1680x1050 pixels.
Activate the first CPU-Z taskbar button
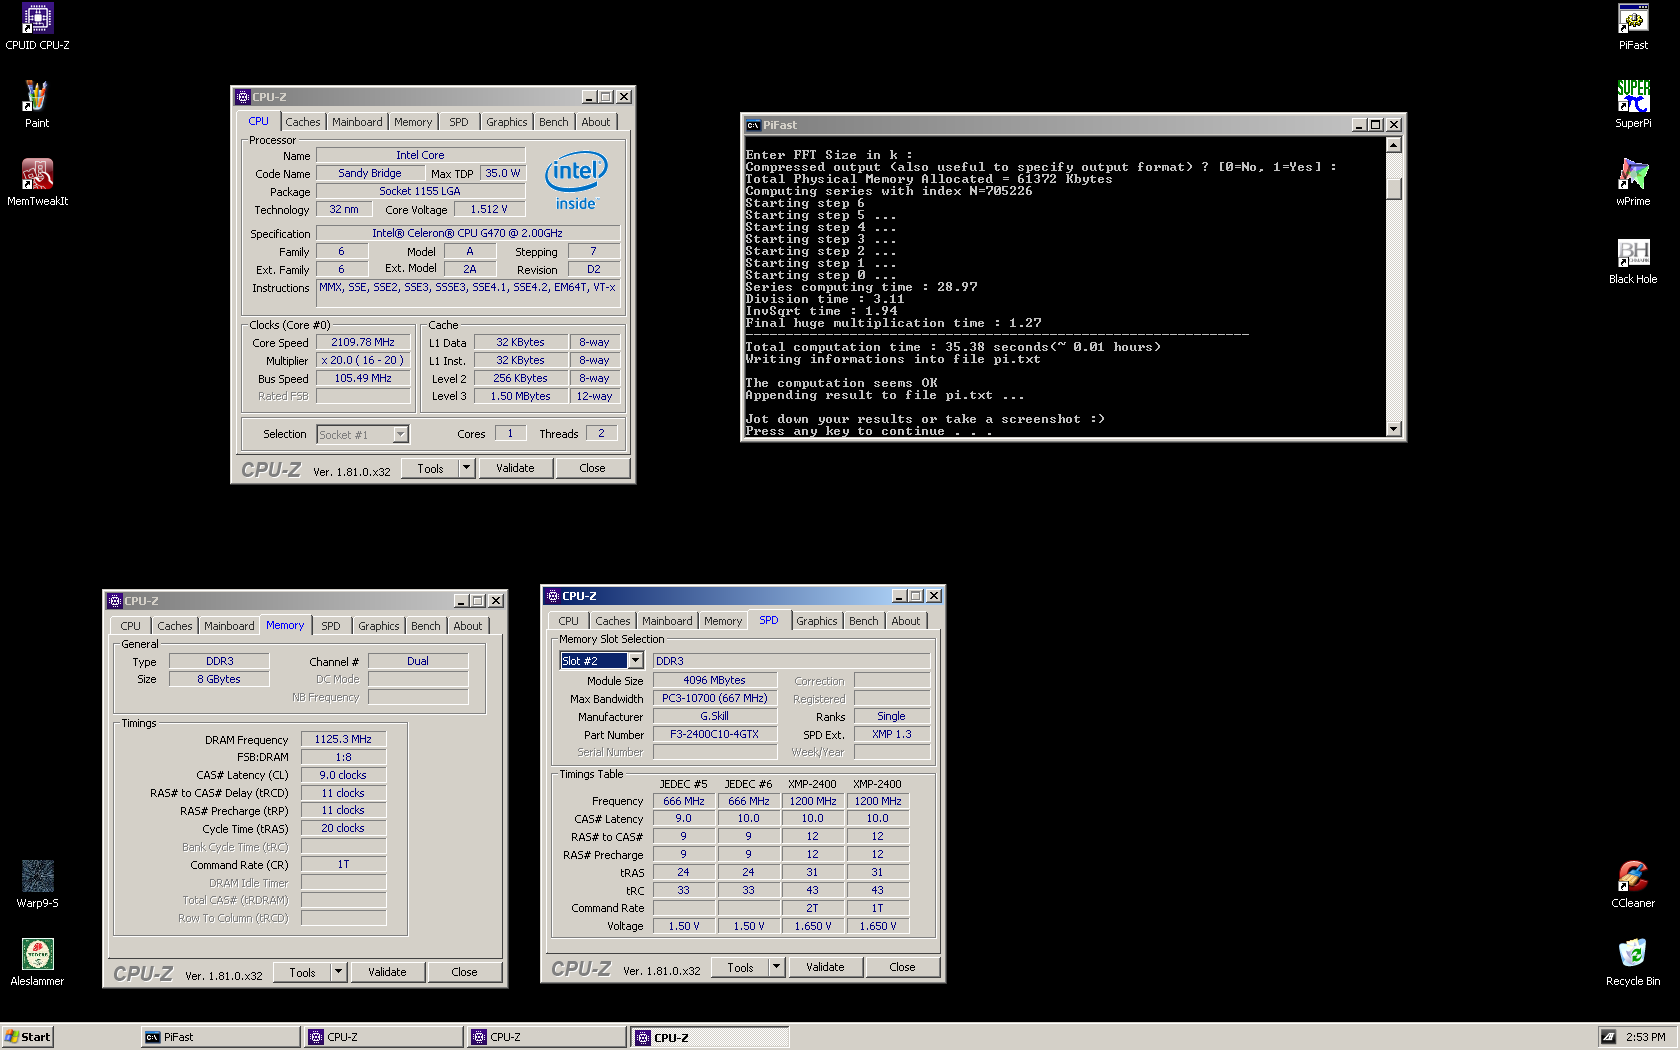[384, 1037]
